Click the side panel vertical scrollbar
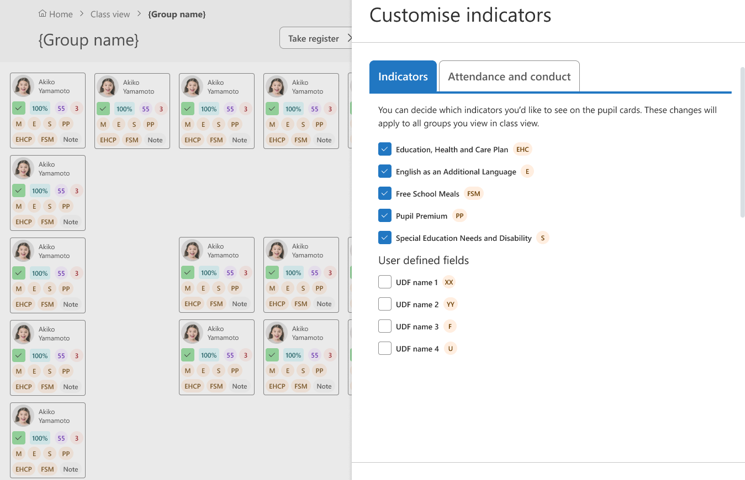The height and width of the screenshot is (480, 745). (741, 140)
